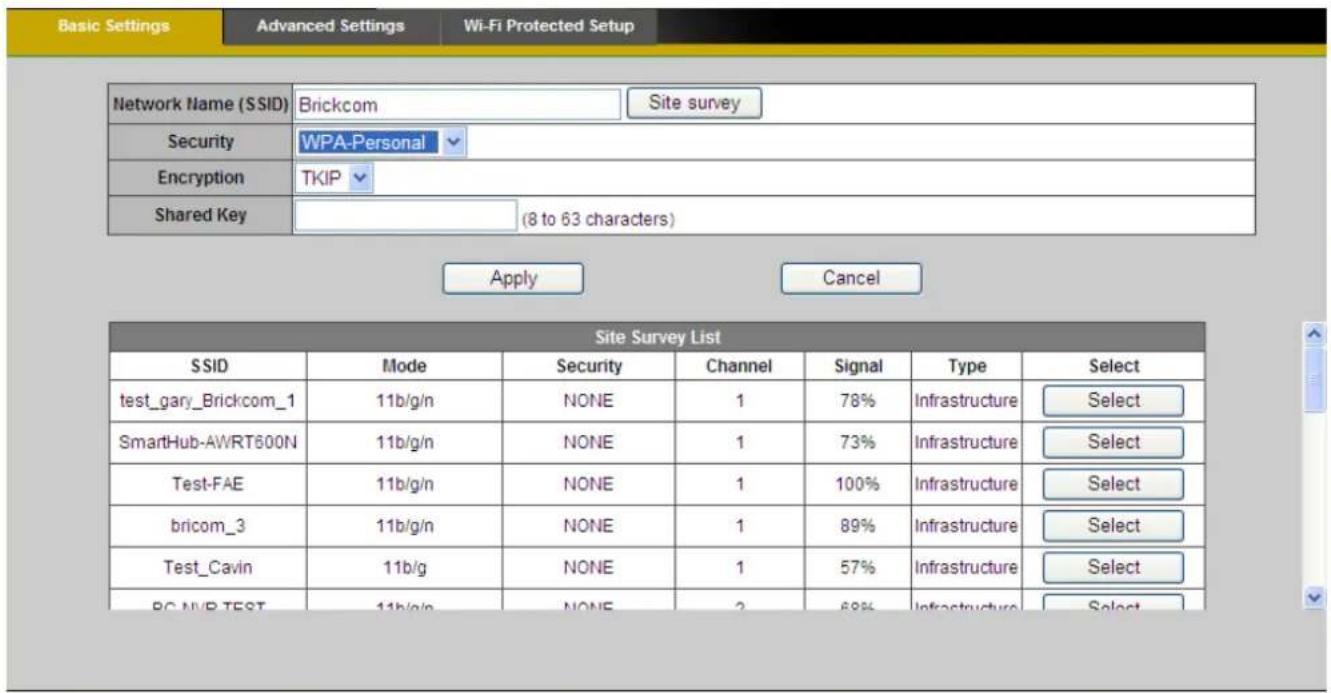Open the Advanced Settings tab
This screenshot has height=693, width=1331.
[x=330, y=27]
